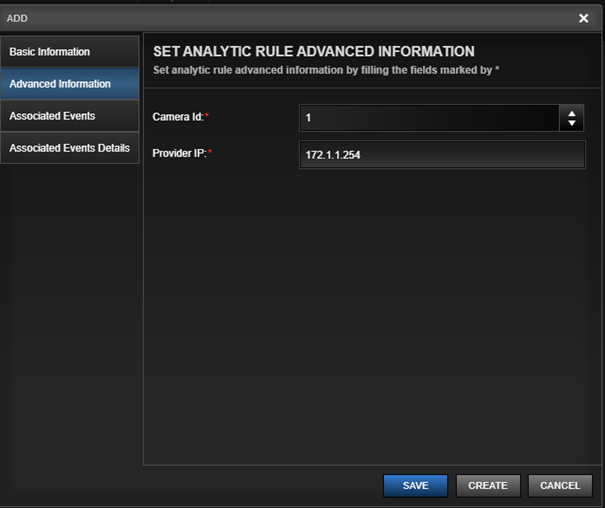The height and width of the screenshot is (508, 605).
Task: Click inside the Camera Id field
Action: 429,118
